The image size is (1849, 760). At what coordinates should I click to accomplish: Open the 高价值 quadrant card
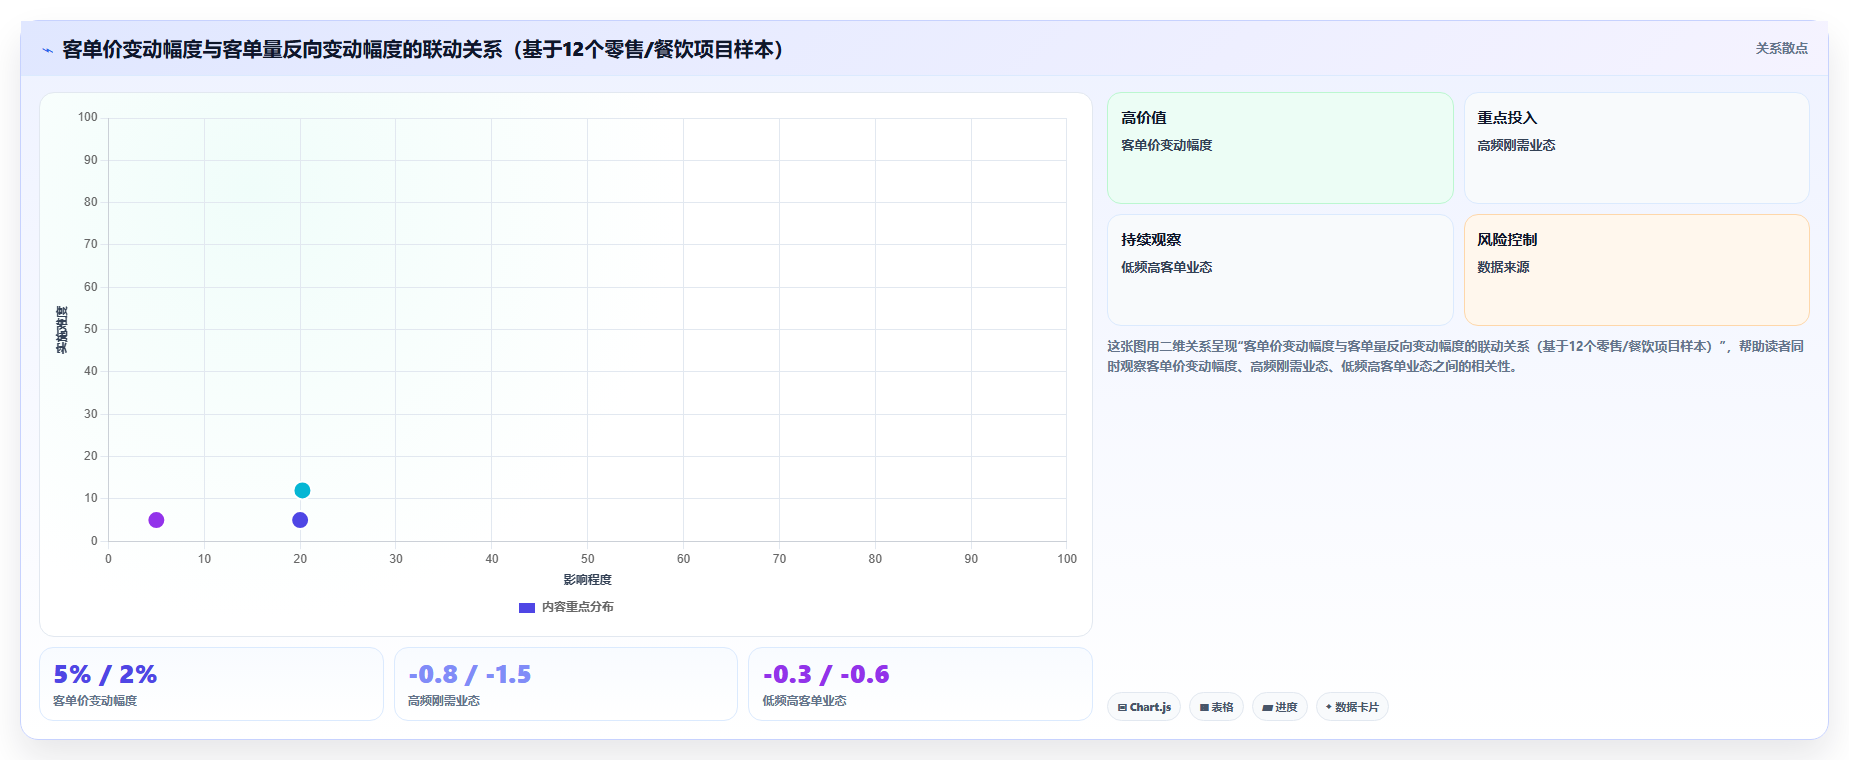click(1280, 148)
